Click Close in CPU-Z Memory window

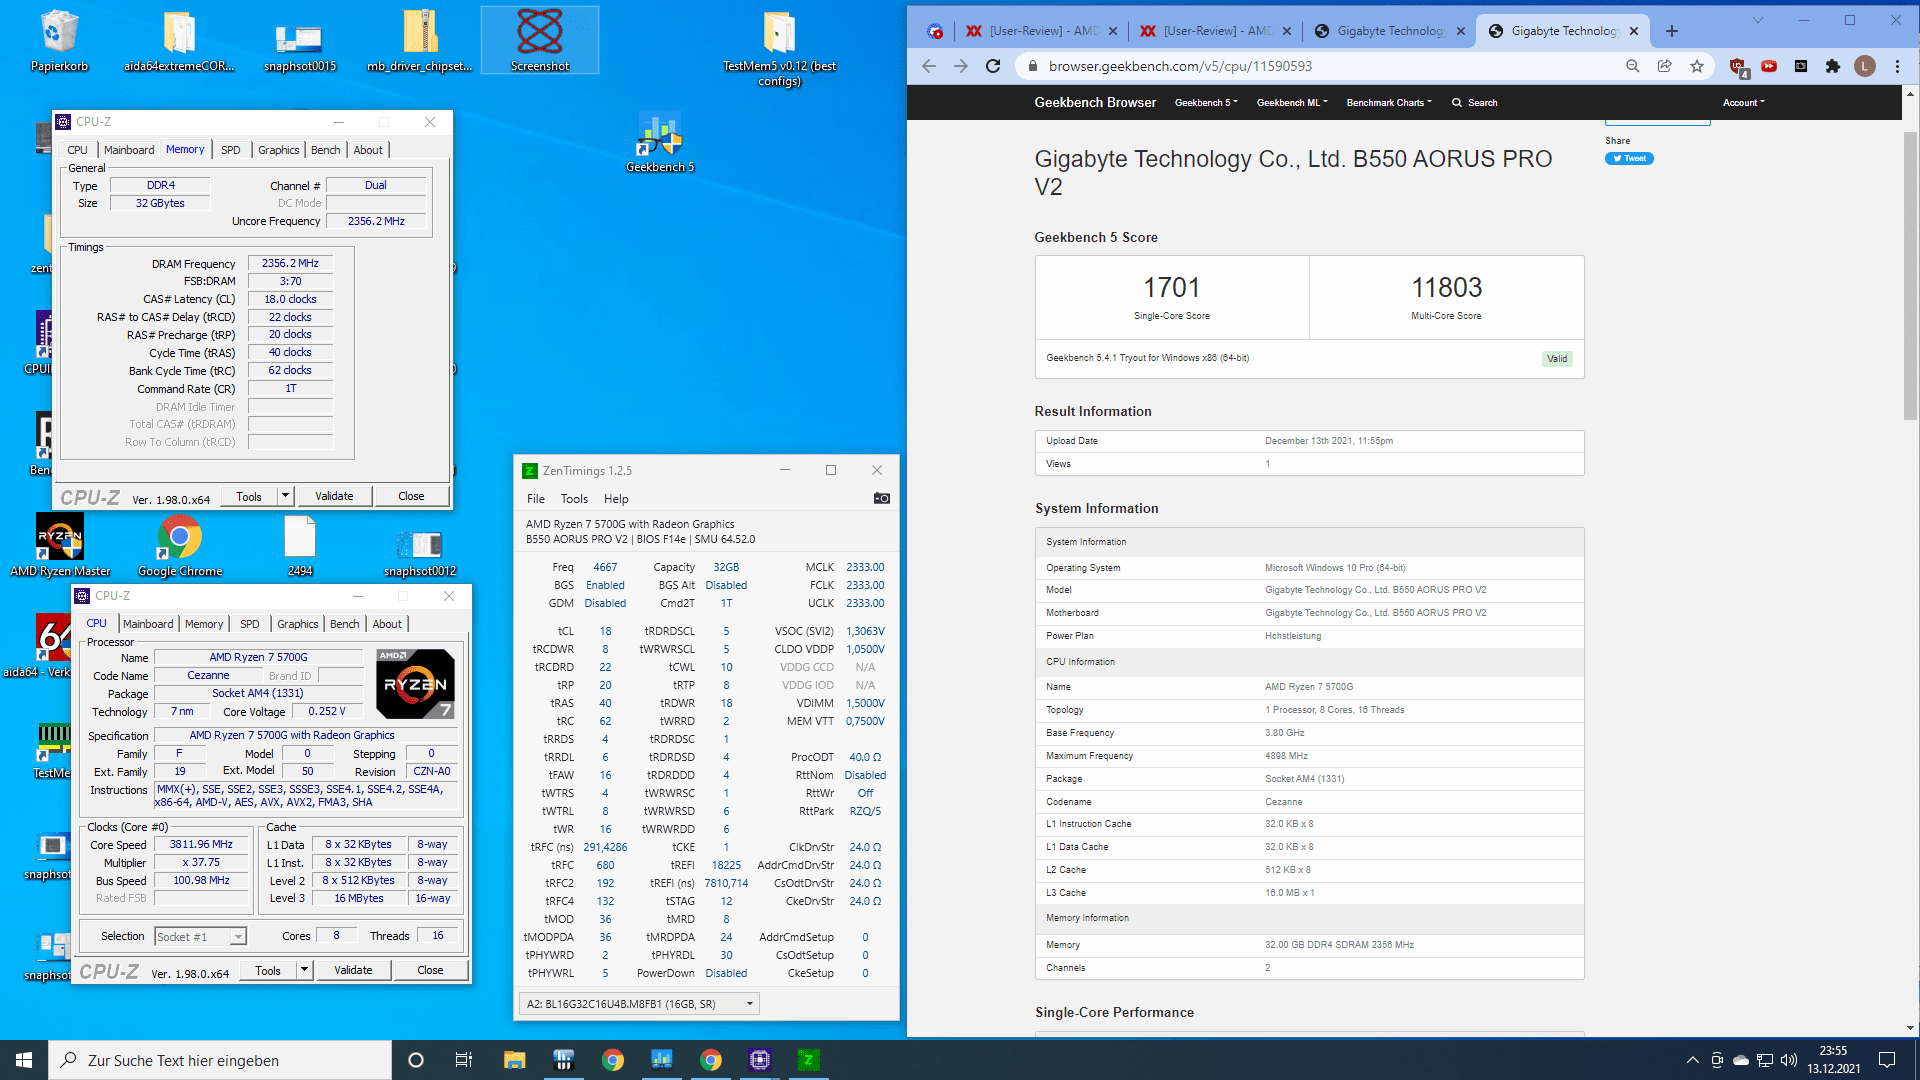[411, 496]
